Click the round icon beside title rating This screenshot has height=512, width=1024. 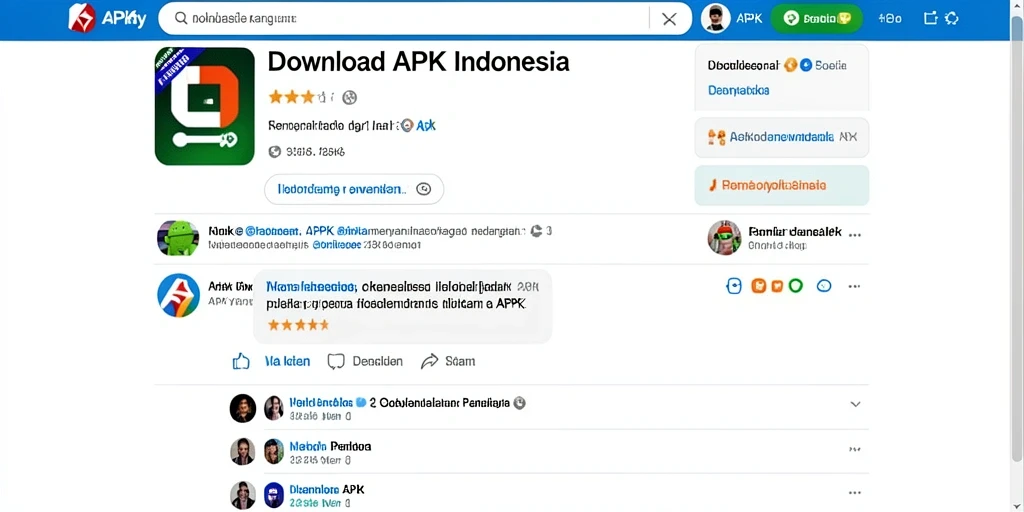(350, 97)
